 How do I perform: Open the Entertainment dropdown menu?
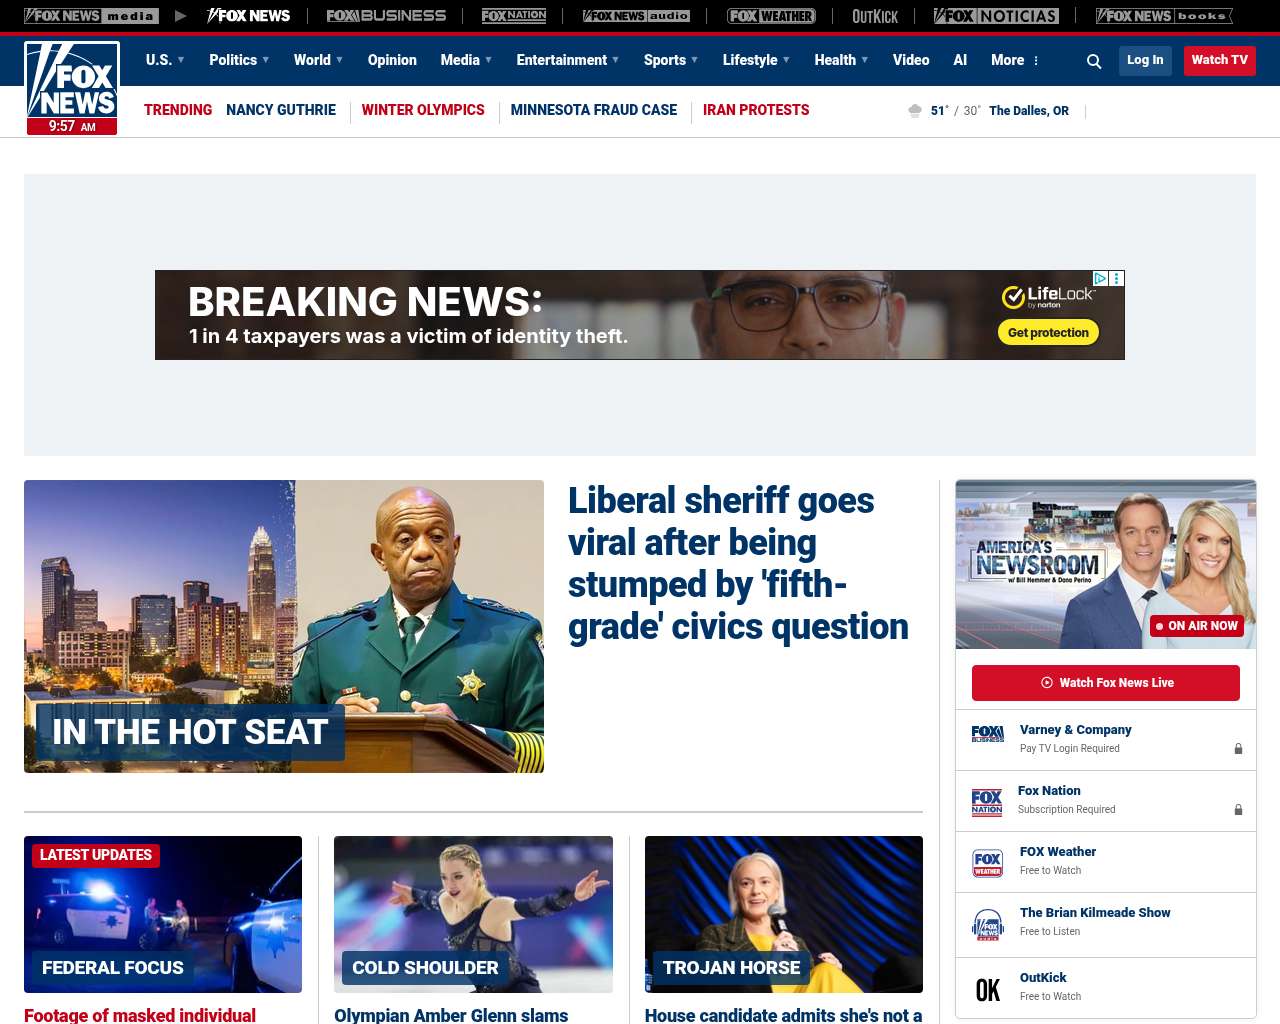(x=567, y=60)
